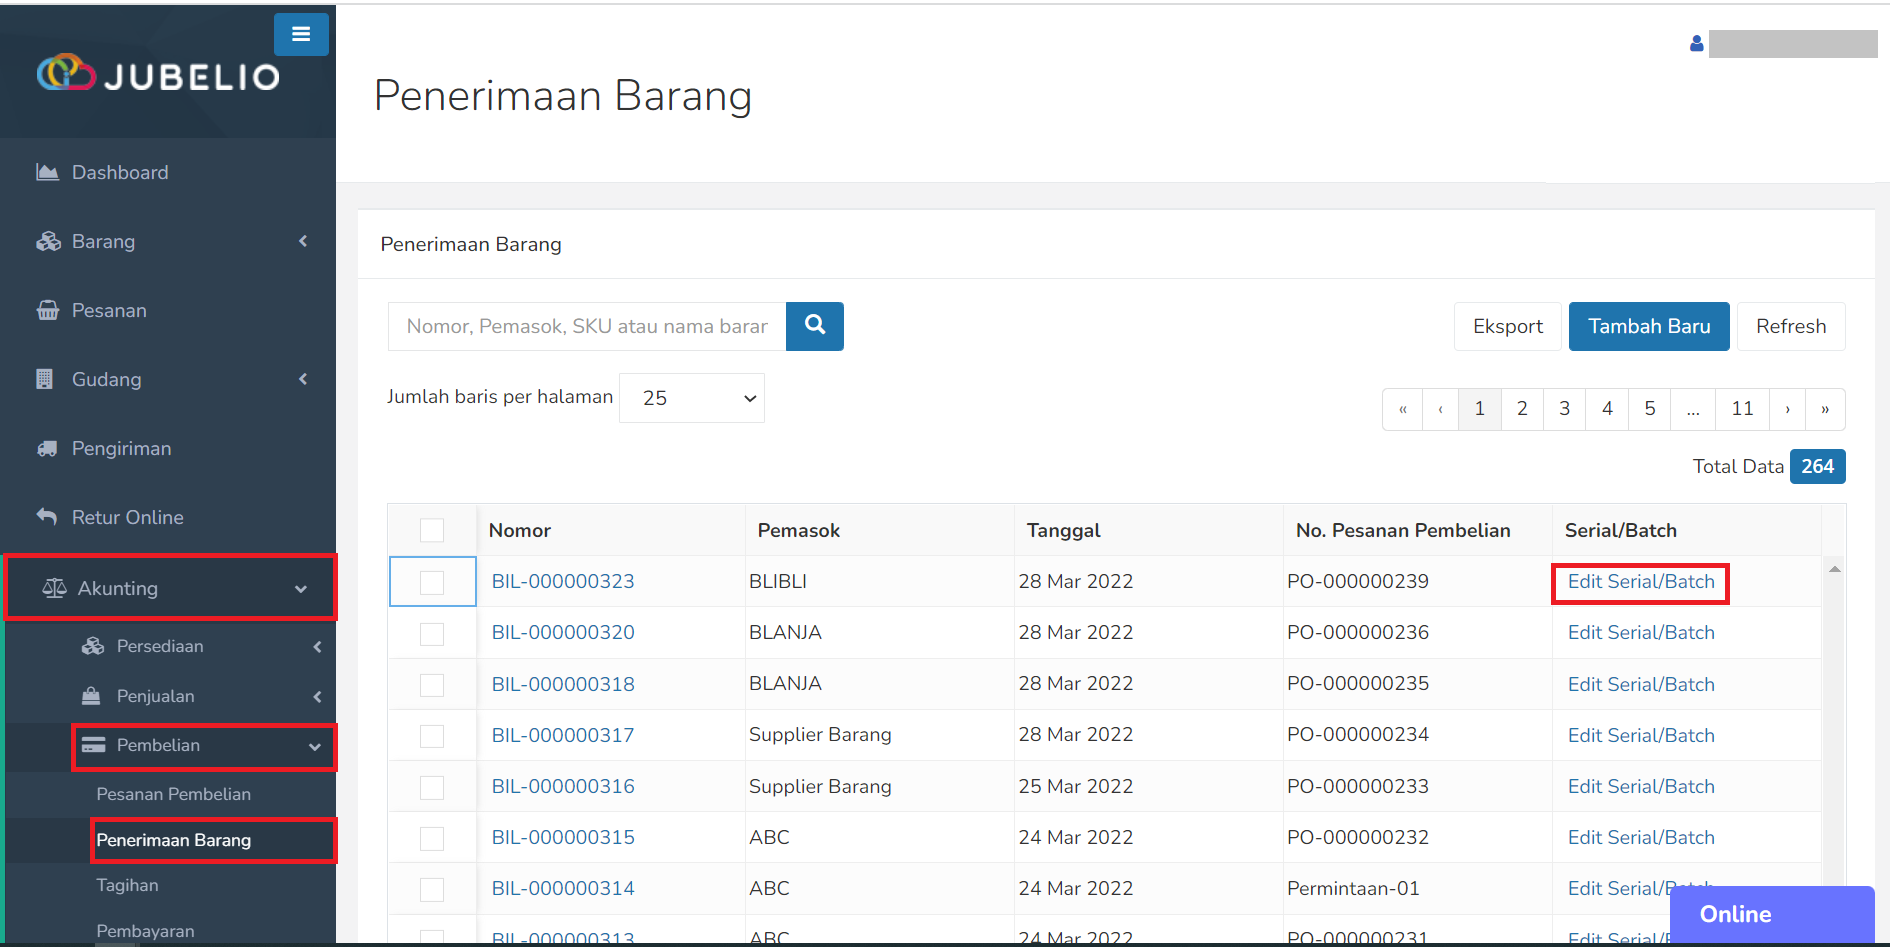Click the Retur Online reply arrow icon
The image size is (1890, 947).
[47, 517]
